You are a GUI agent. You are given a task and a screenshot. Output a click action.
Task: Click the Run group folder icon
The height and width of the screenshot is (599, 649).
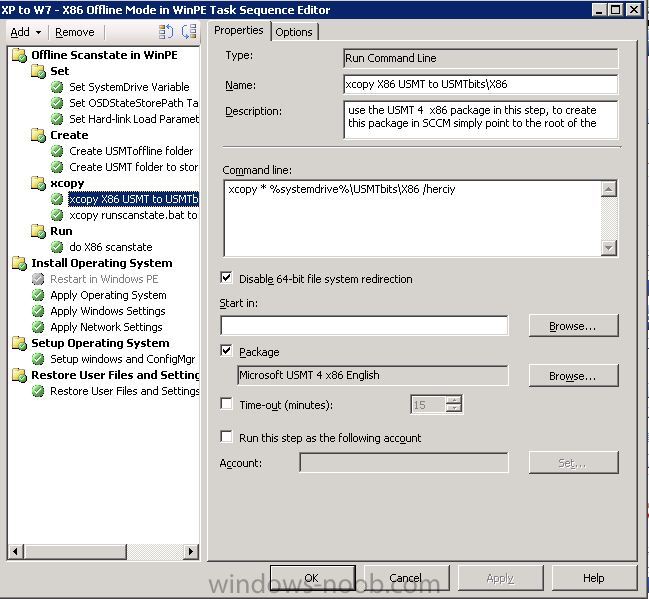pyautogui.click(x=38, y=231)
